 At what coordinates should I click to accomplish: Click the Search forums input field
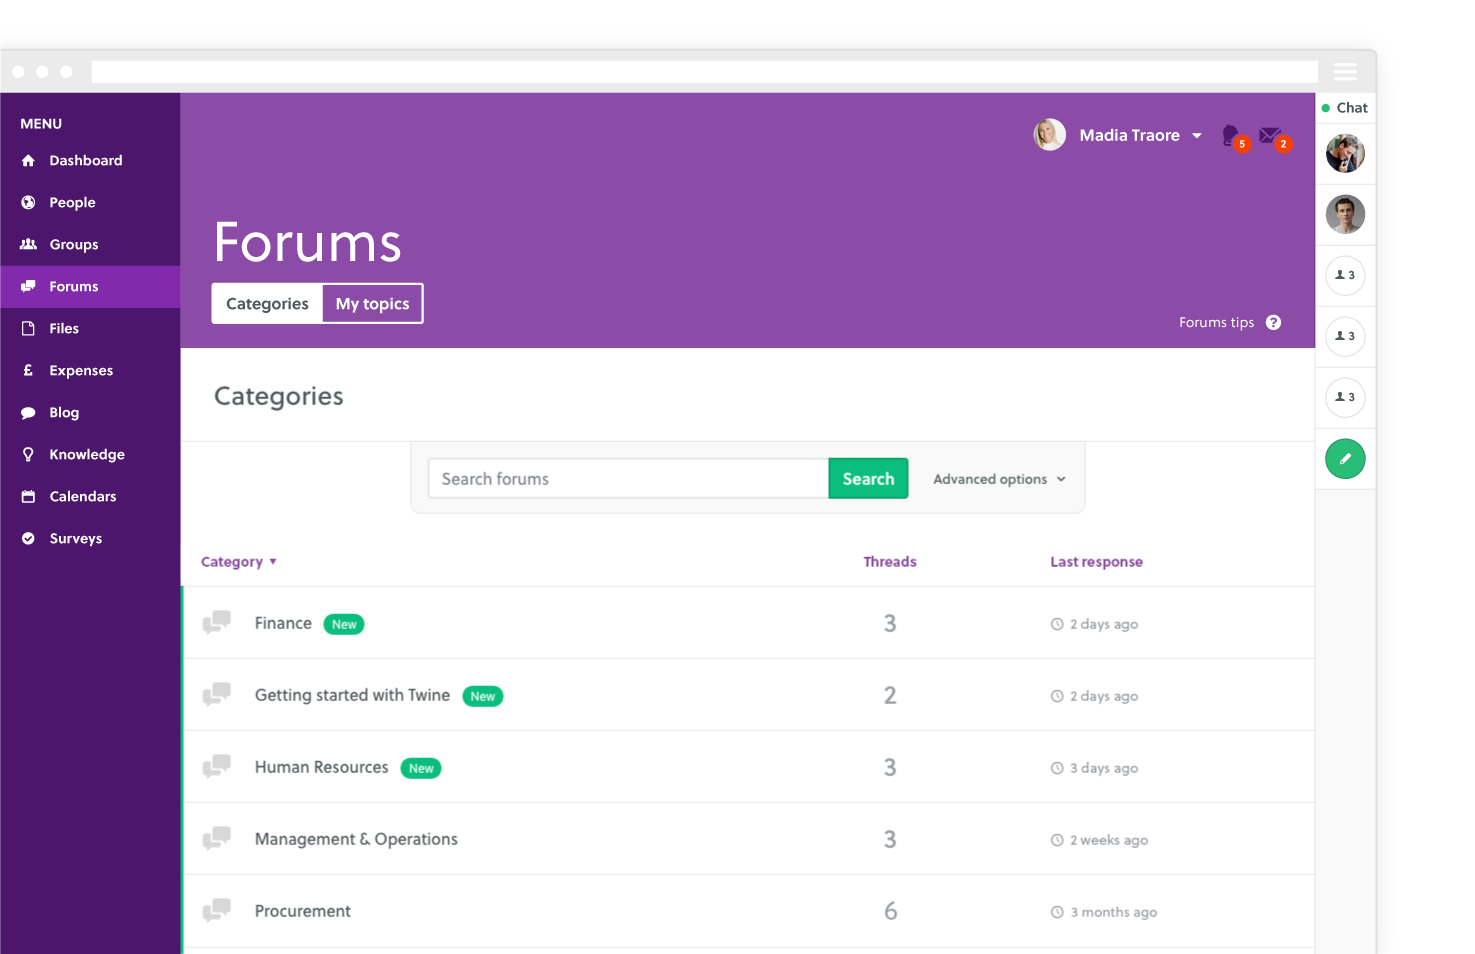pos(628,479)
